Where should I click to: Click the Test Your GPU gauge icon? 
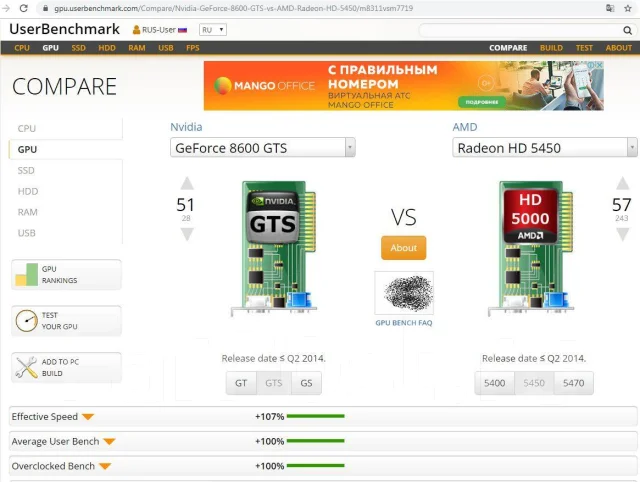click(27, 321)
